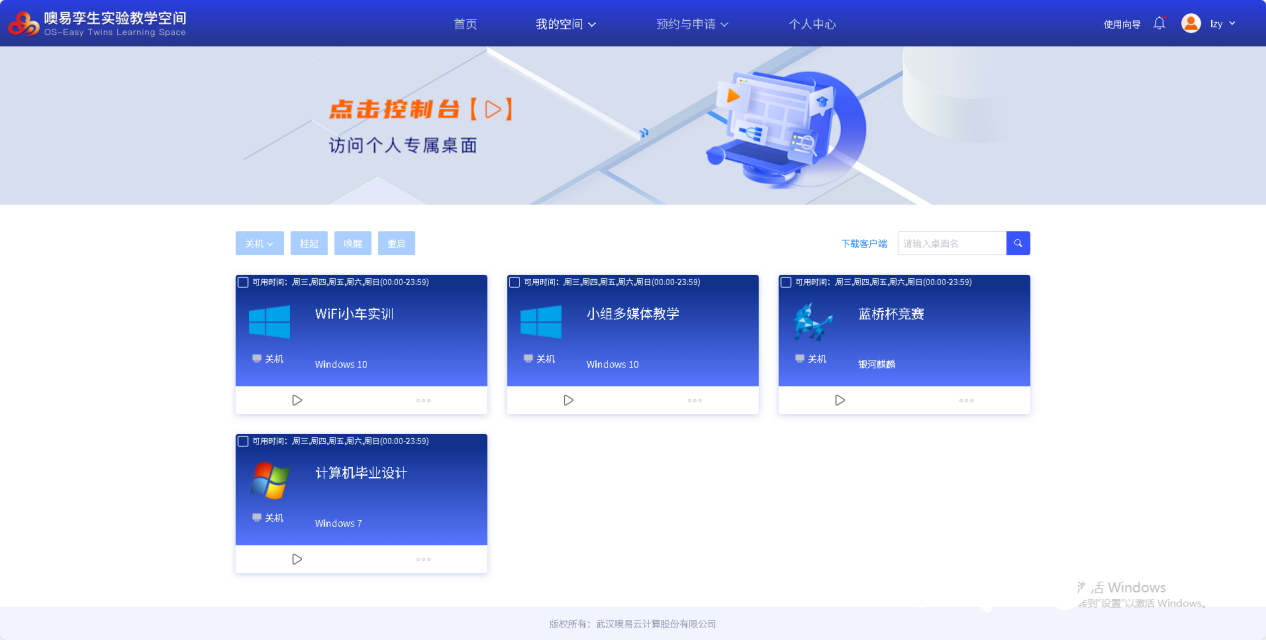Launch 蓝桥杯竞赛 desktop using its play icon
This screenshot has height=640, width=1266.
tap(840, 400)
